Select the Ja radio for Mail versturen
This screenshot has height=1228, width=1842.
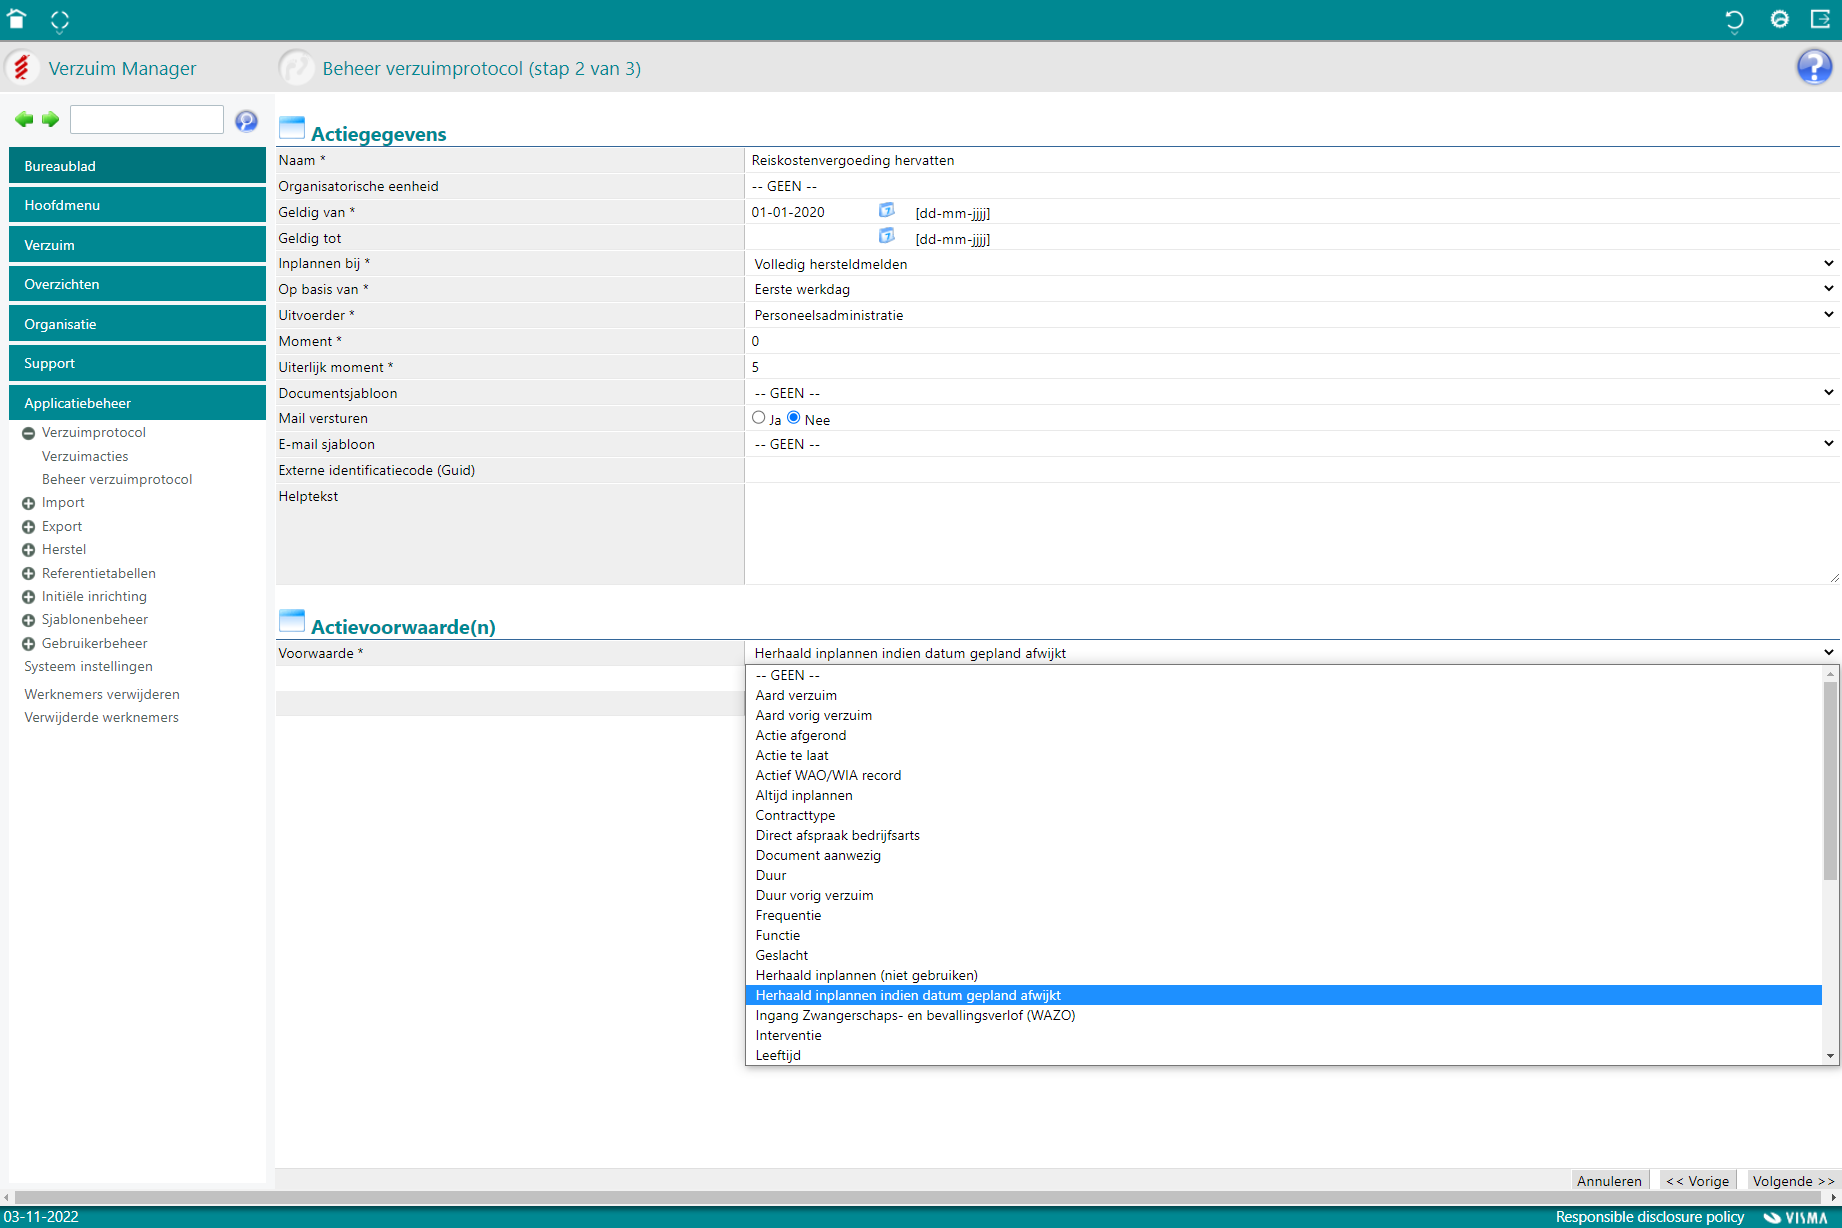[759, 418]
